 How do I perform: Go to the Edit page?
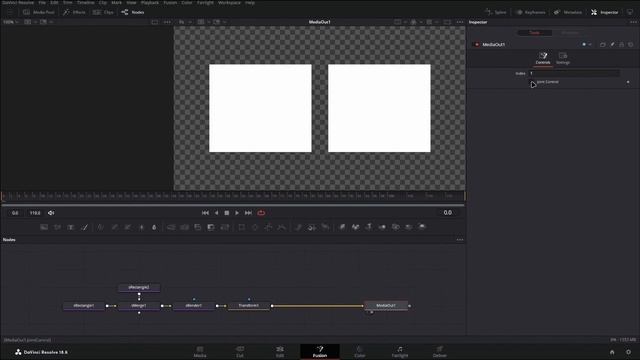280,351
